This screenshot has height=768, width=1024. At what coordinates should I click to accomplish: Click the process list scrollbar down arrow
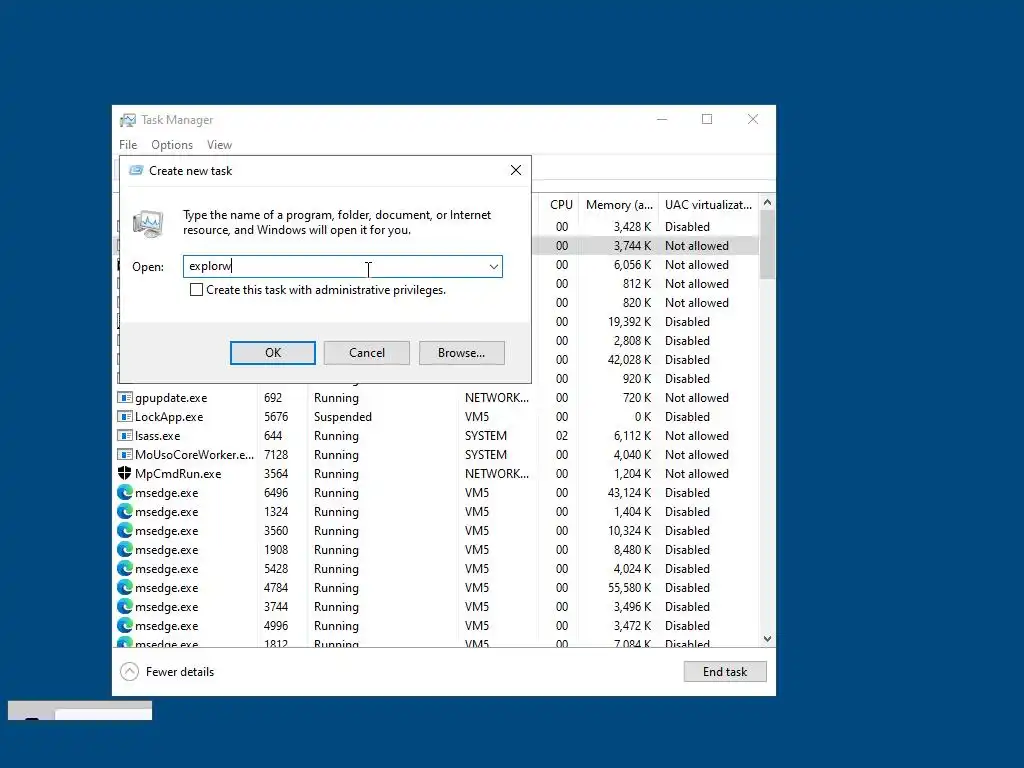767,639
